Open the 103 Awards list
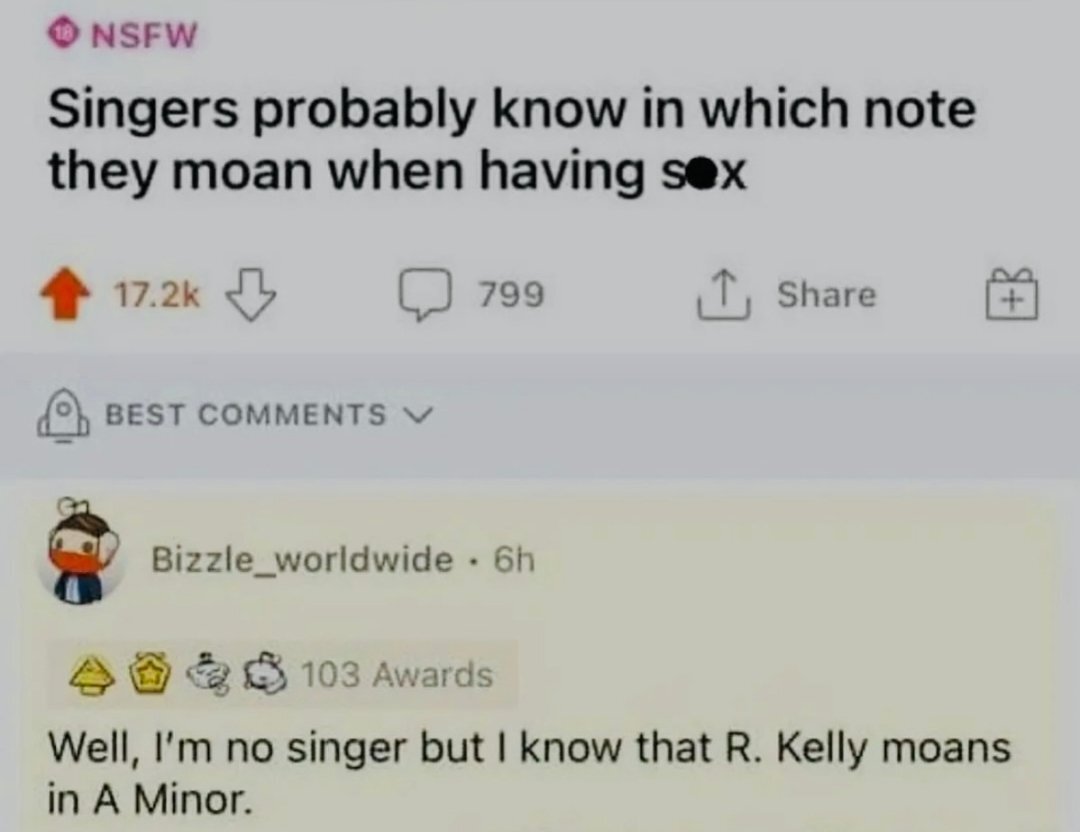 pos(397,675)
